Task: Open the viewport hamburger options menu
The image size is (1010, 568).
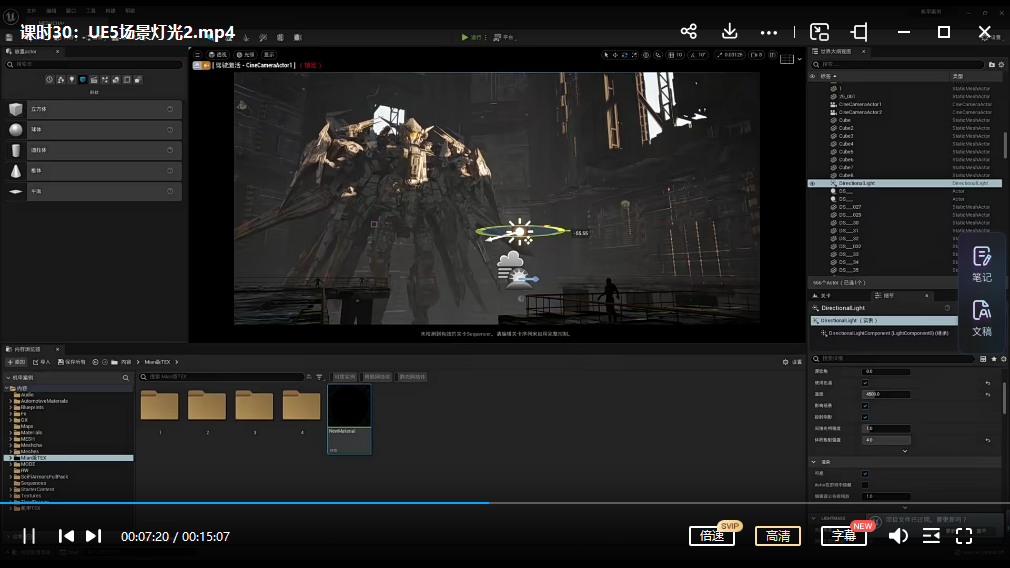Action: (198, 55)
